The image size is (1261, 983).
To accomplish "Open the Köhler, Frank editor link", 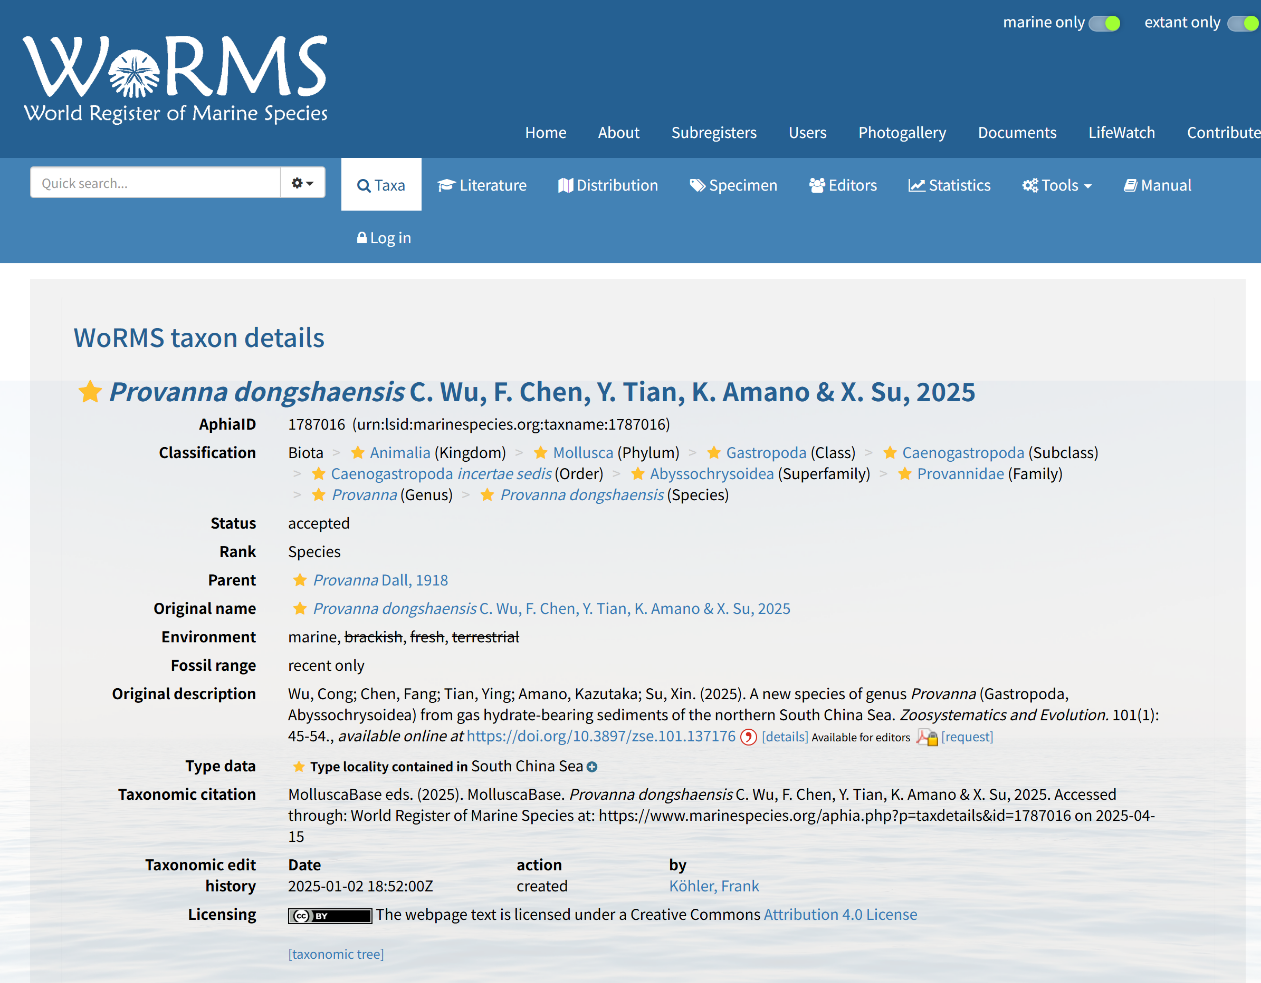I will [x=714, y=886].
